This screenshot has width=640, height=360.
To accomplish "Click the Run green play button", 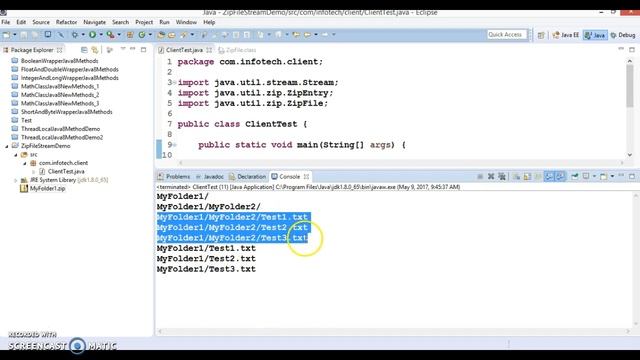I will 93,35.
